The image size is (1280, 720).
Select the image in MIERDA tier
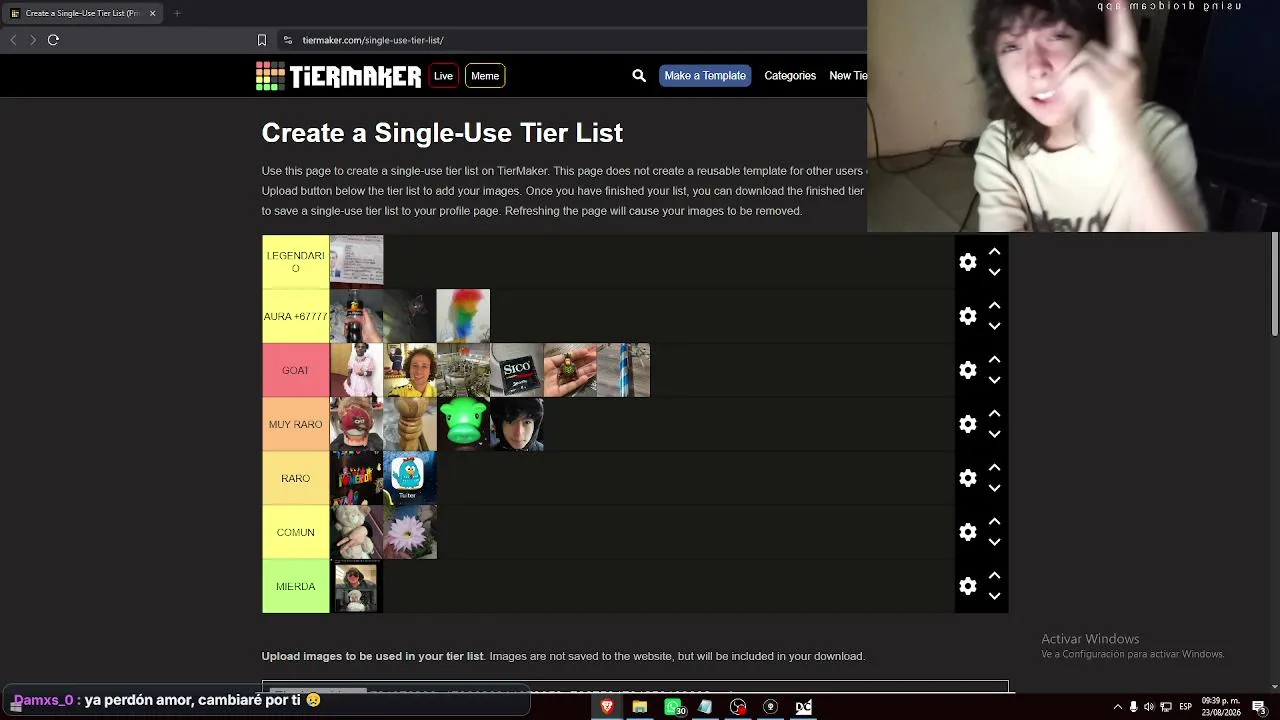coord(357,586)
